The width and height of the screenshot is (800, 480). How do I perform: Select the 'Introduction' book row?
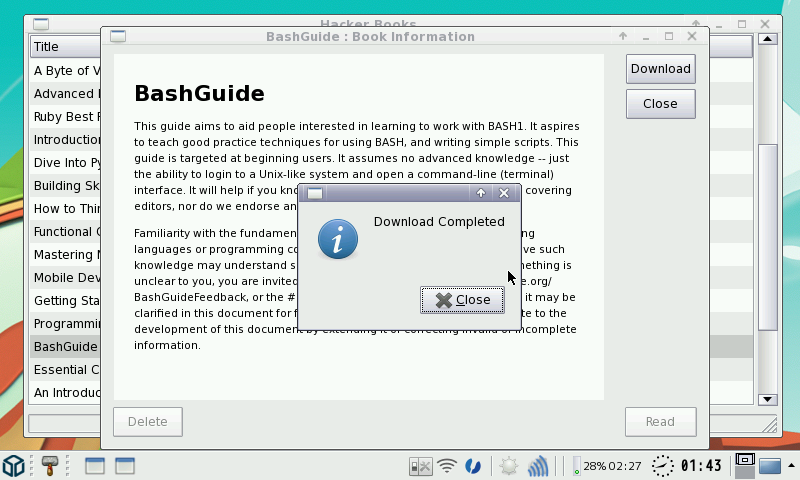65,140
